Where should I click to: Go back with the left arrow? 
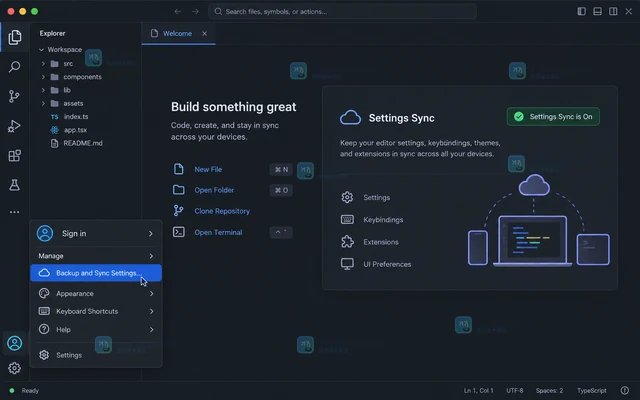[178, 11]
